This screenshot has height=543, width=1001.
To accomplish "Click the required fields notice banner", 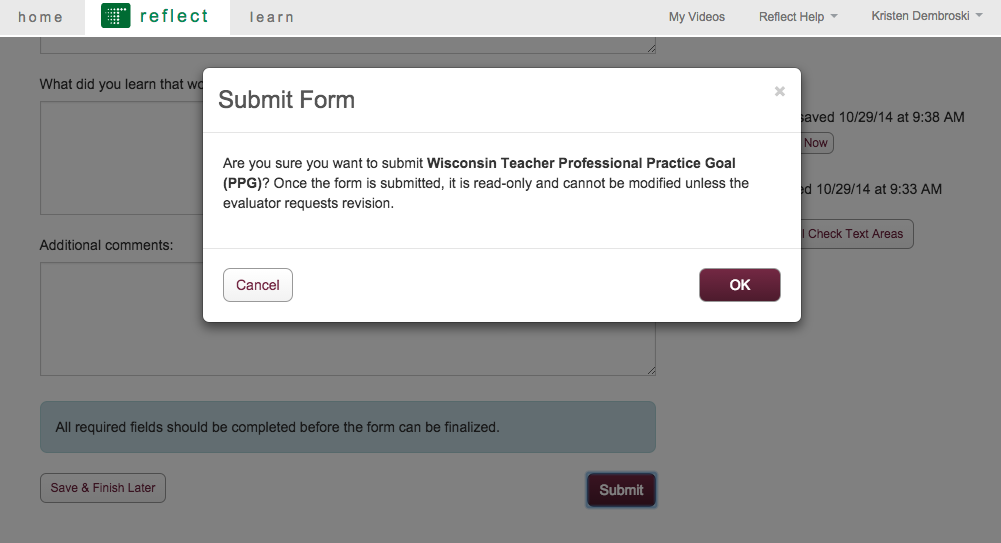I will (348, 427).
